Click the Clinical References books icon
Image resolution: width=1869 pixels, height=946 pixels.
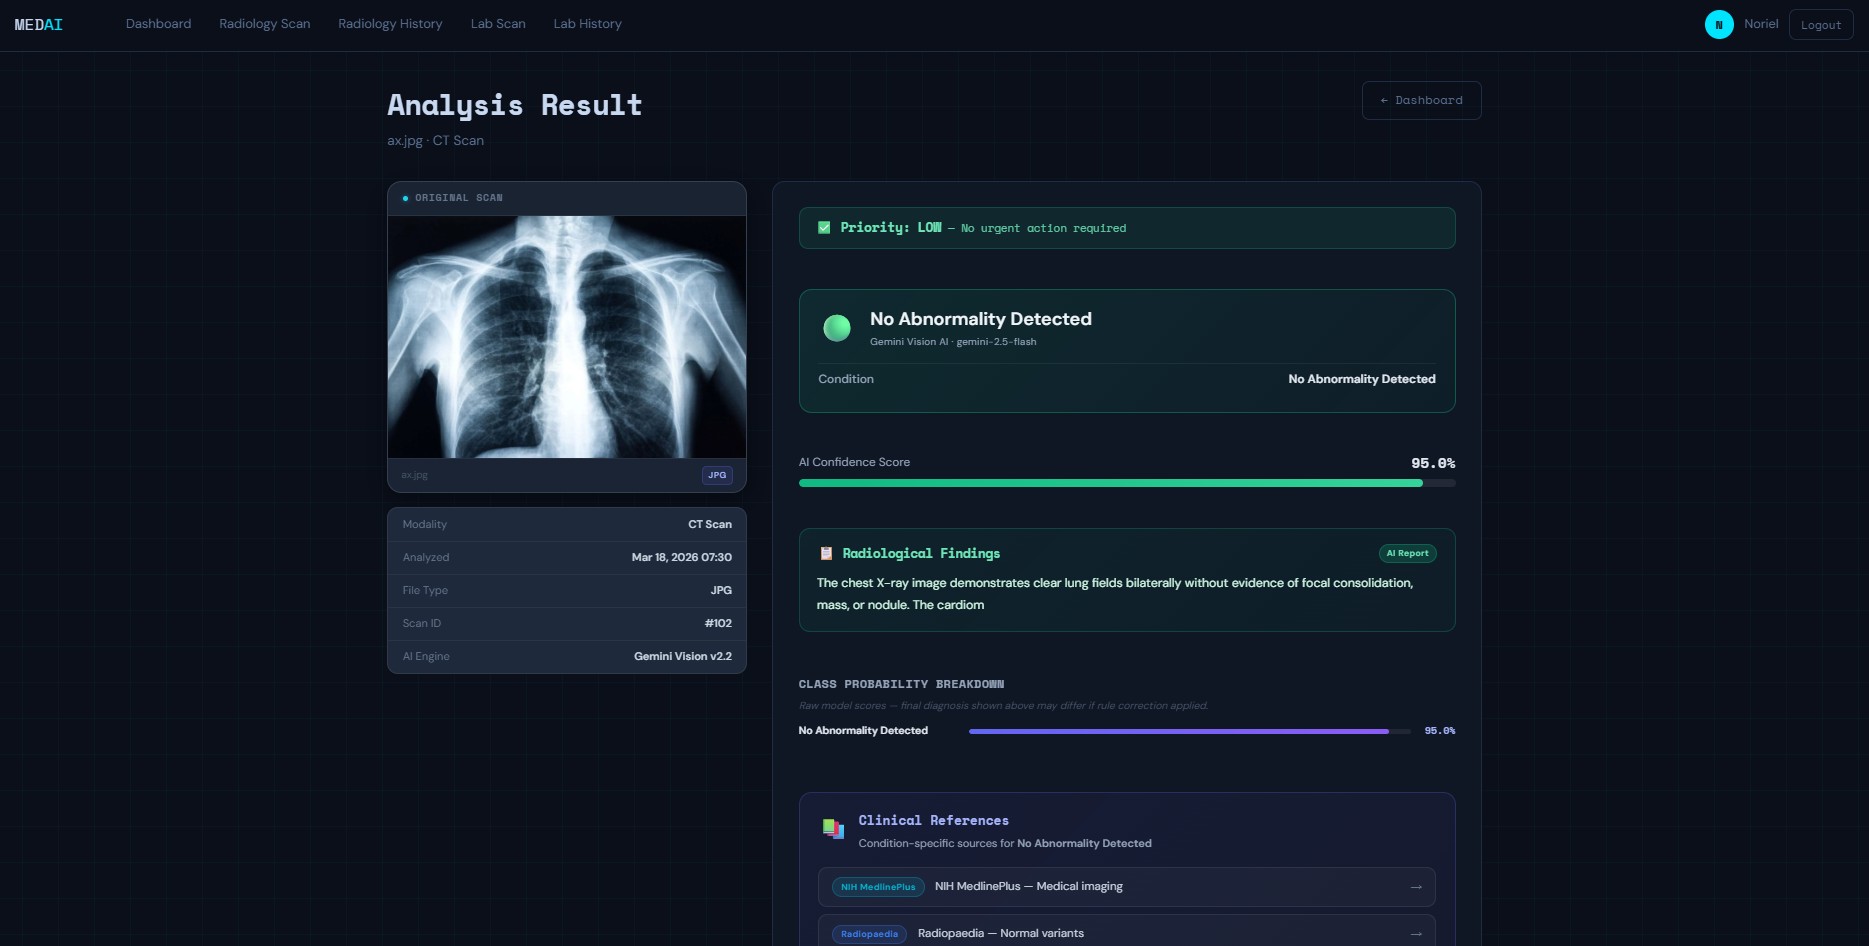pos(833,828)
